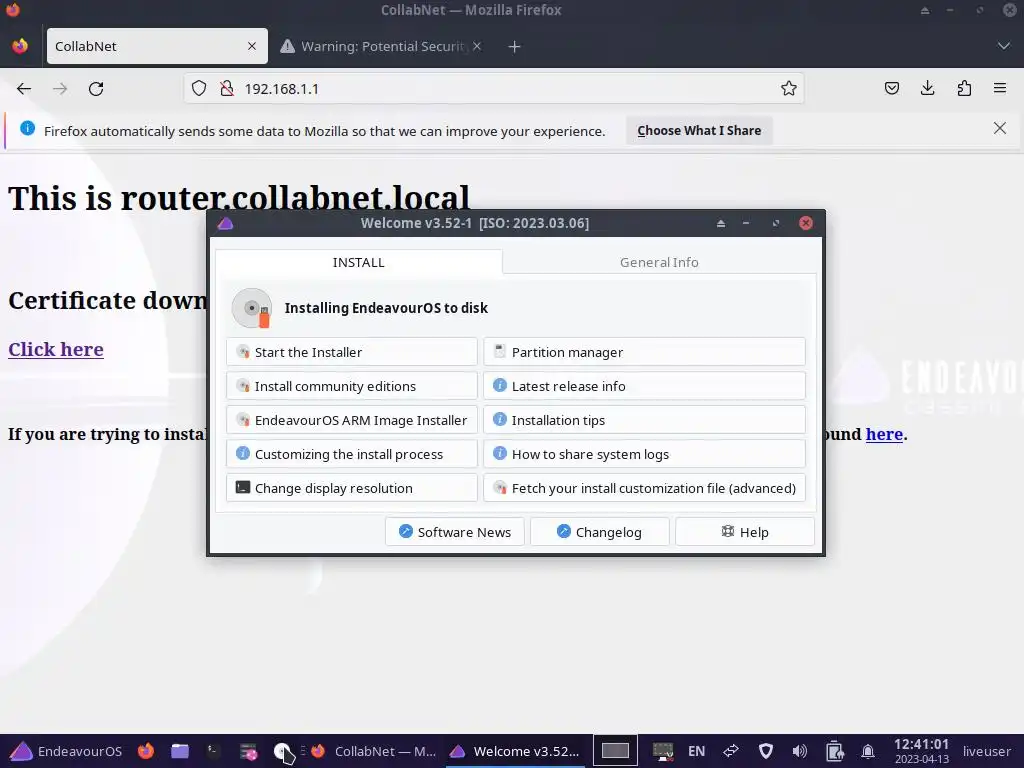
Task: Click the Help button in the Welcome window
Action: 744,532
